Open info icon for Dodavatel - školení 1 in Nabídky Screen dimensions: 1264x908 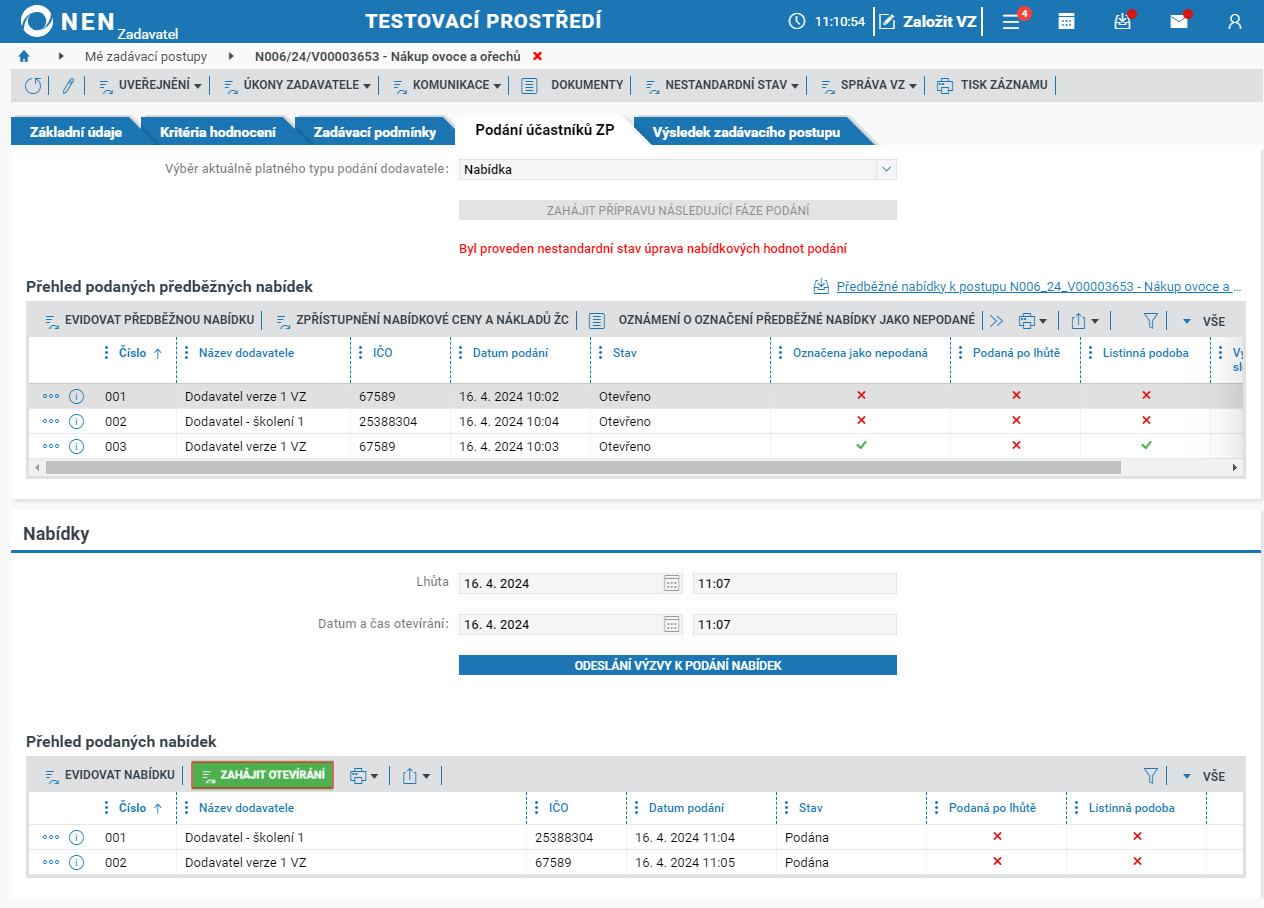pyautogui.click(x=77, y=838)
